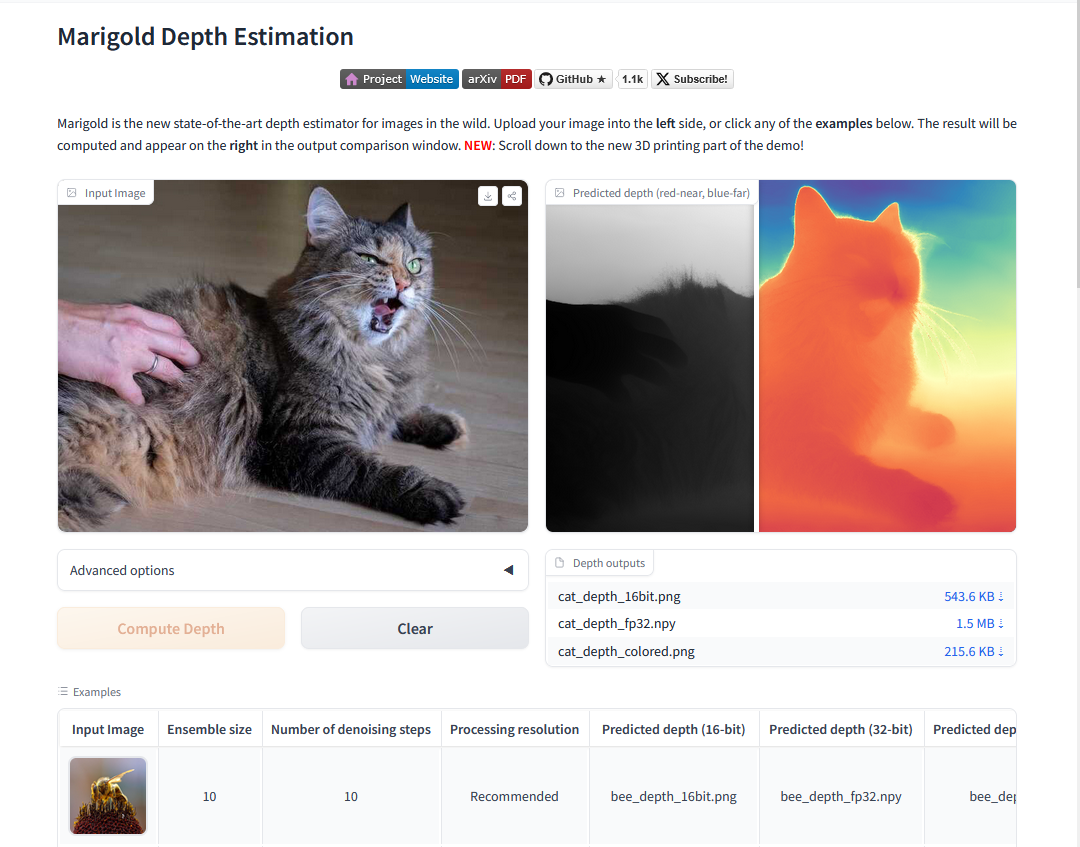Click the cat_depth_colored.png file name
Image resolution: width=1080 pixels, height=847 pixels.
click(626, 651)
